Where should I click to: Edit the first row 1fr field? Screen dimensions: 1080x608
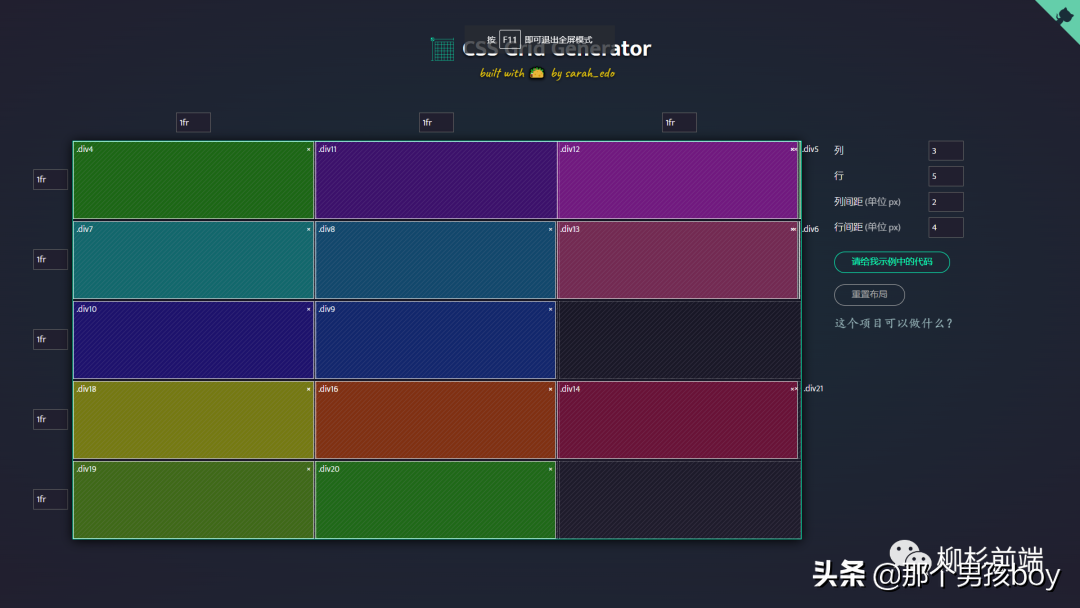click(50, 180)
